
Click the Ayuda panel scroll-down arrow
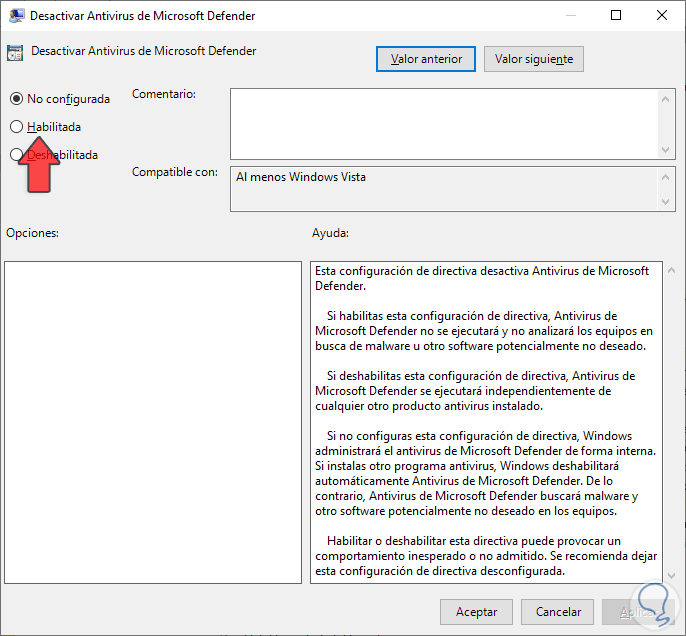(672, 576)
